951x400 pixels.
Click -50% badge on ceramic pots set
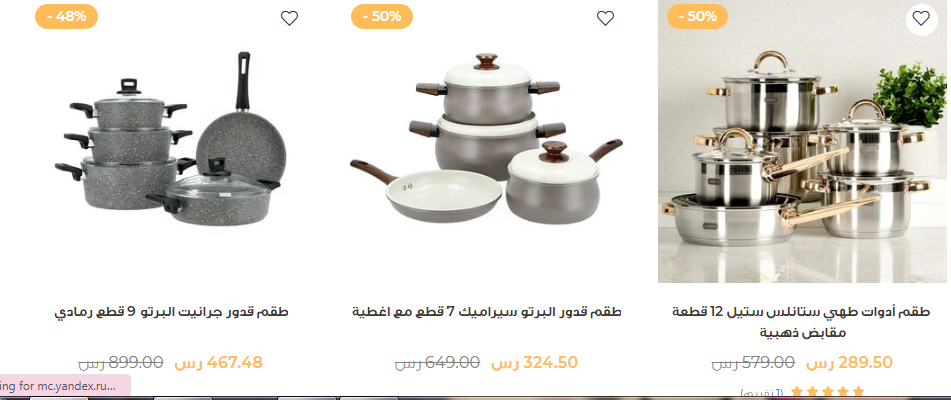coord(382,16)
